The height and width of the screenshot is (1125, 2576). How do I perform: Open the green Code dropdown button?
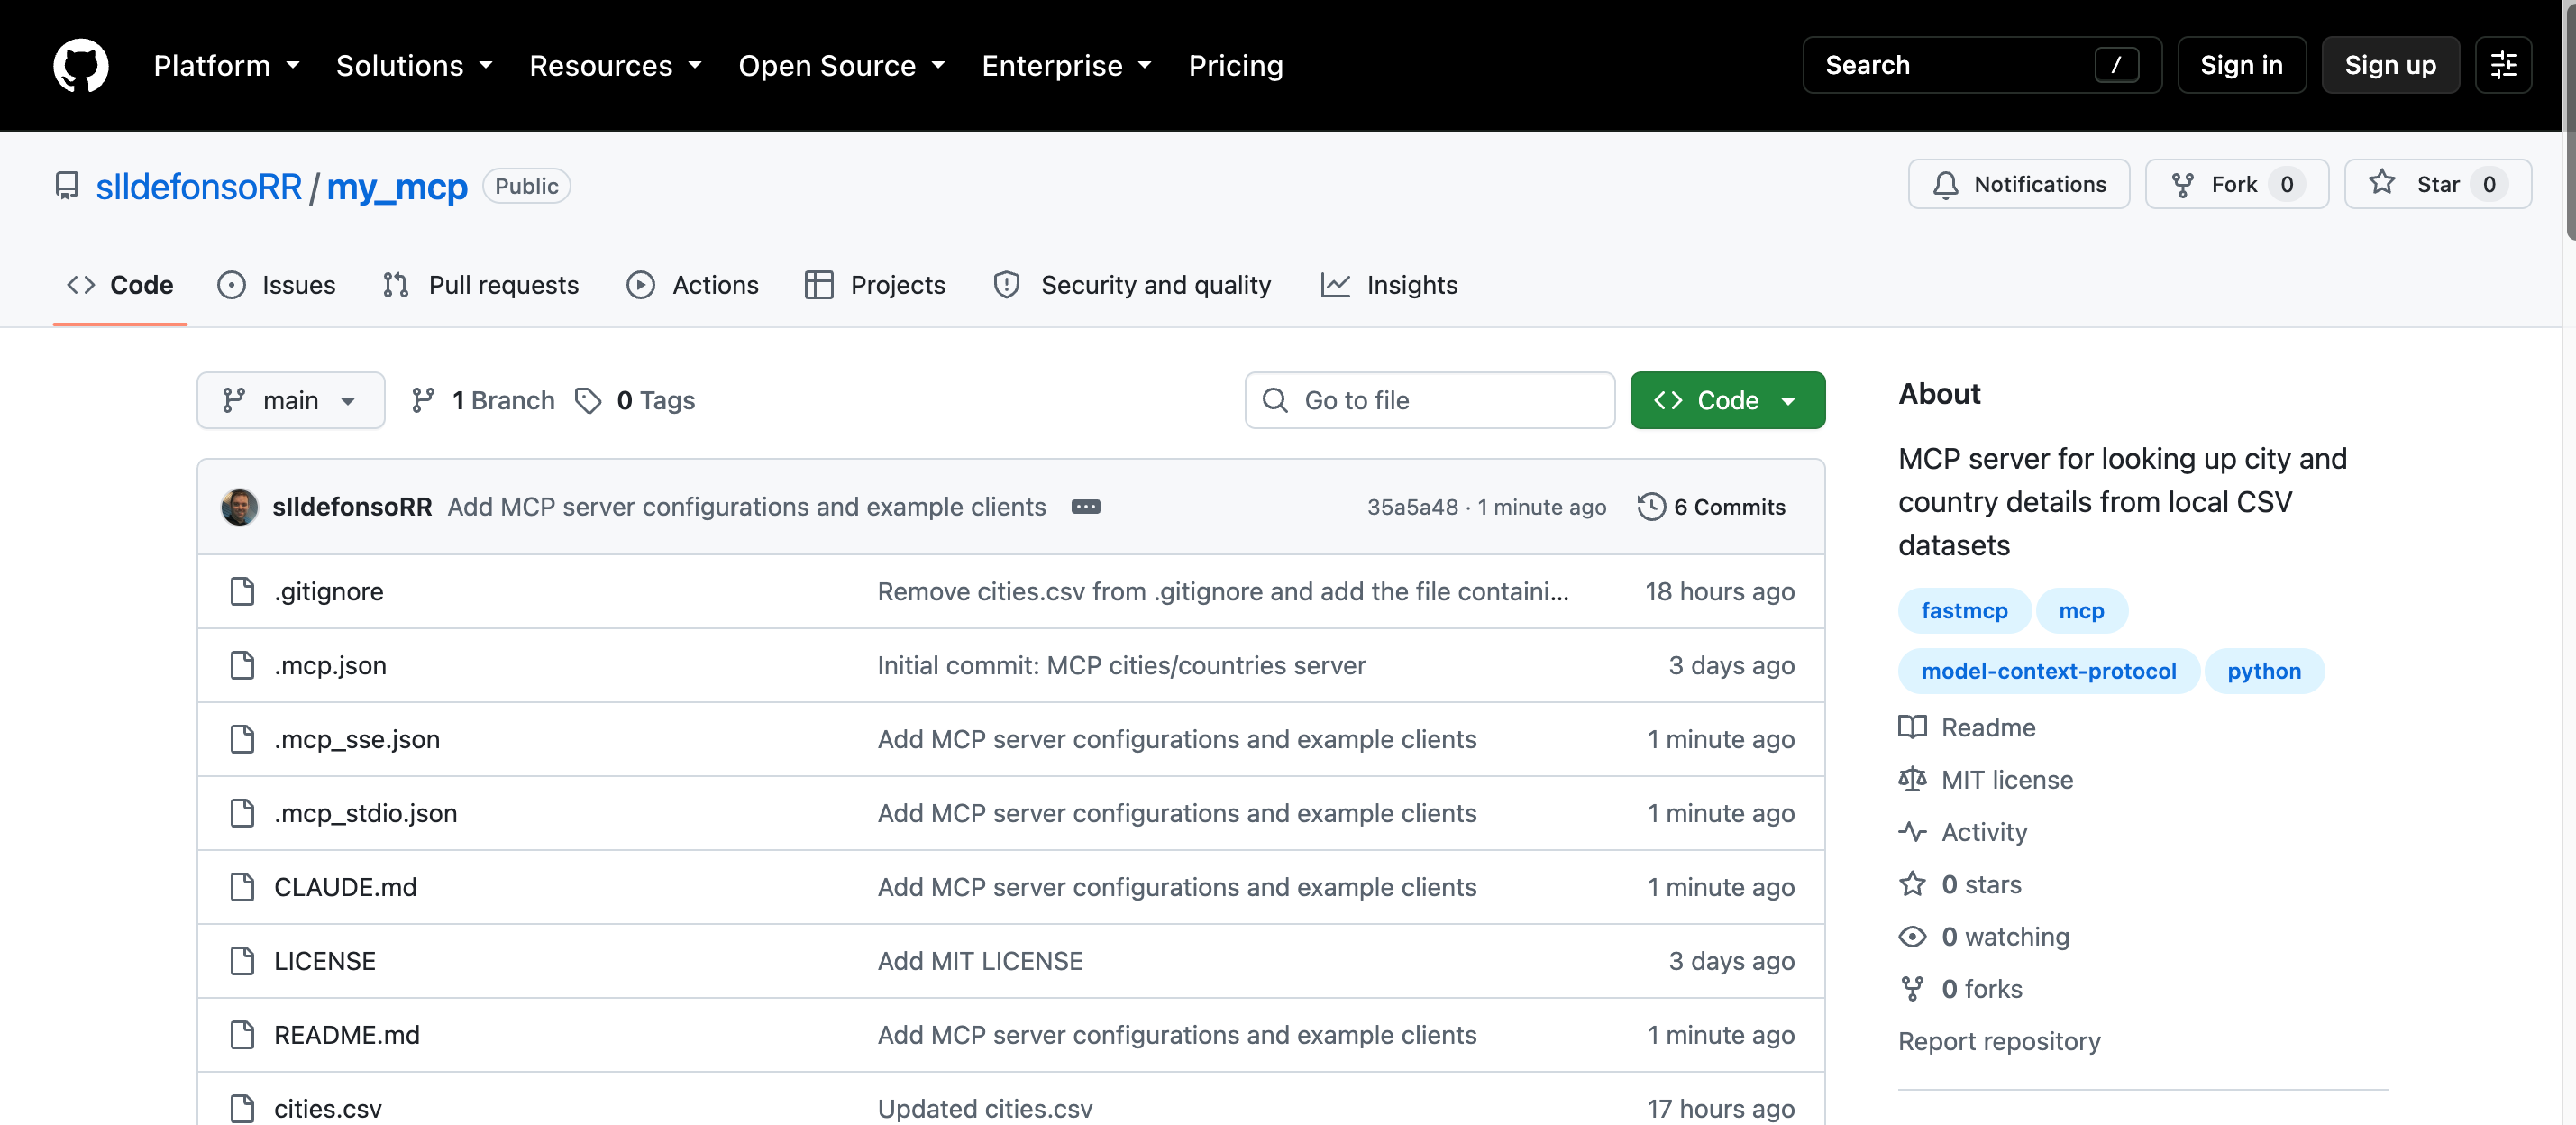(x=1727, y=401)
